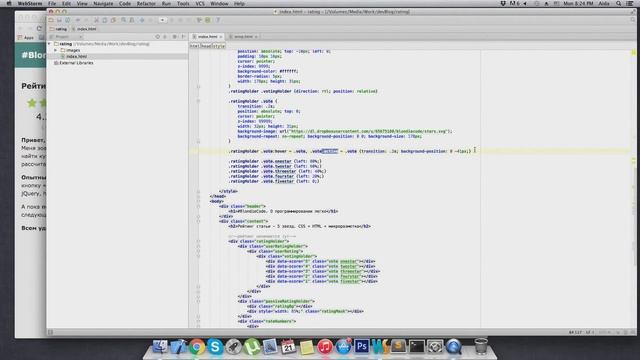
Task: Click the Save All toolbar icon
Action: pyautogui.click(x=59, y=20)
